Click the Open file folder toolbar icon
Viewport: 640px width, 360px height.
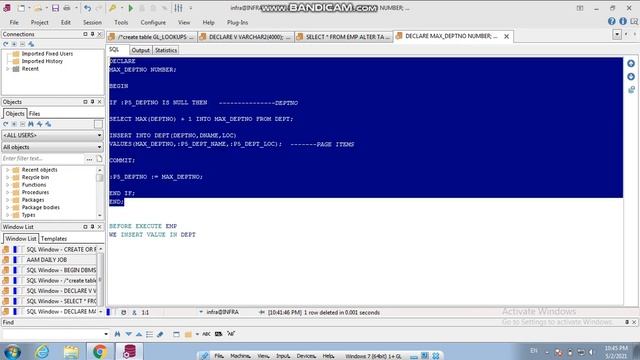[38, 8]
